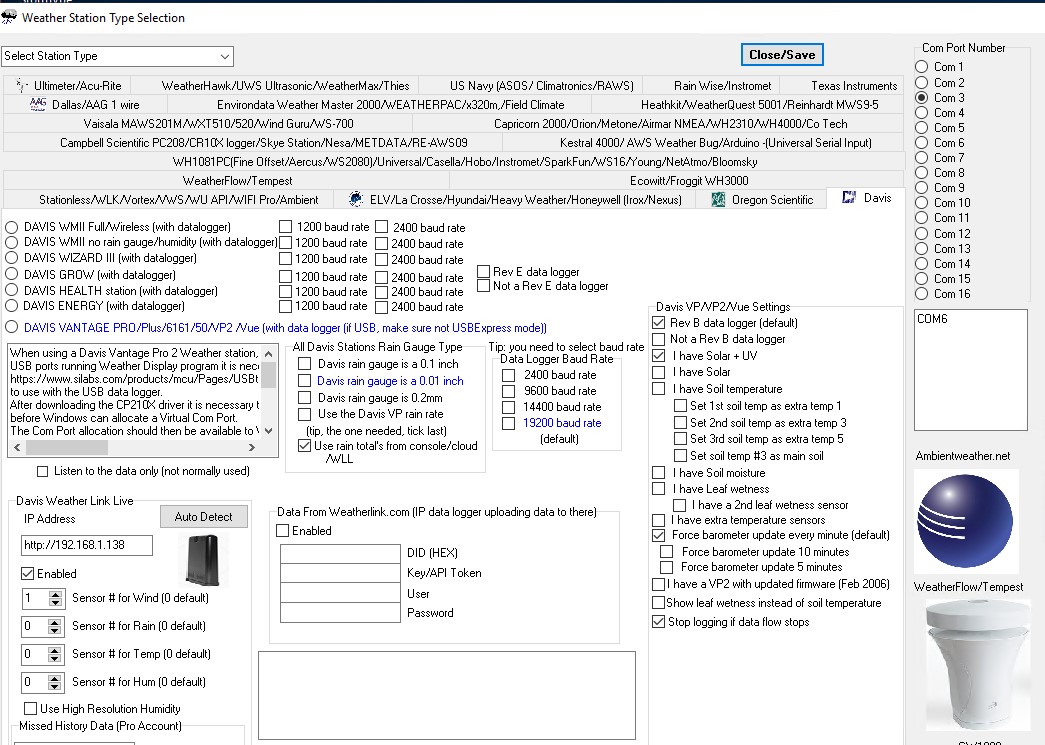Decrease the Sensor # for Temp value
Viewport: 1045px width, 745px height.
click(x=55, y=658)
